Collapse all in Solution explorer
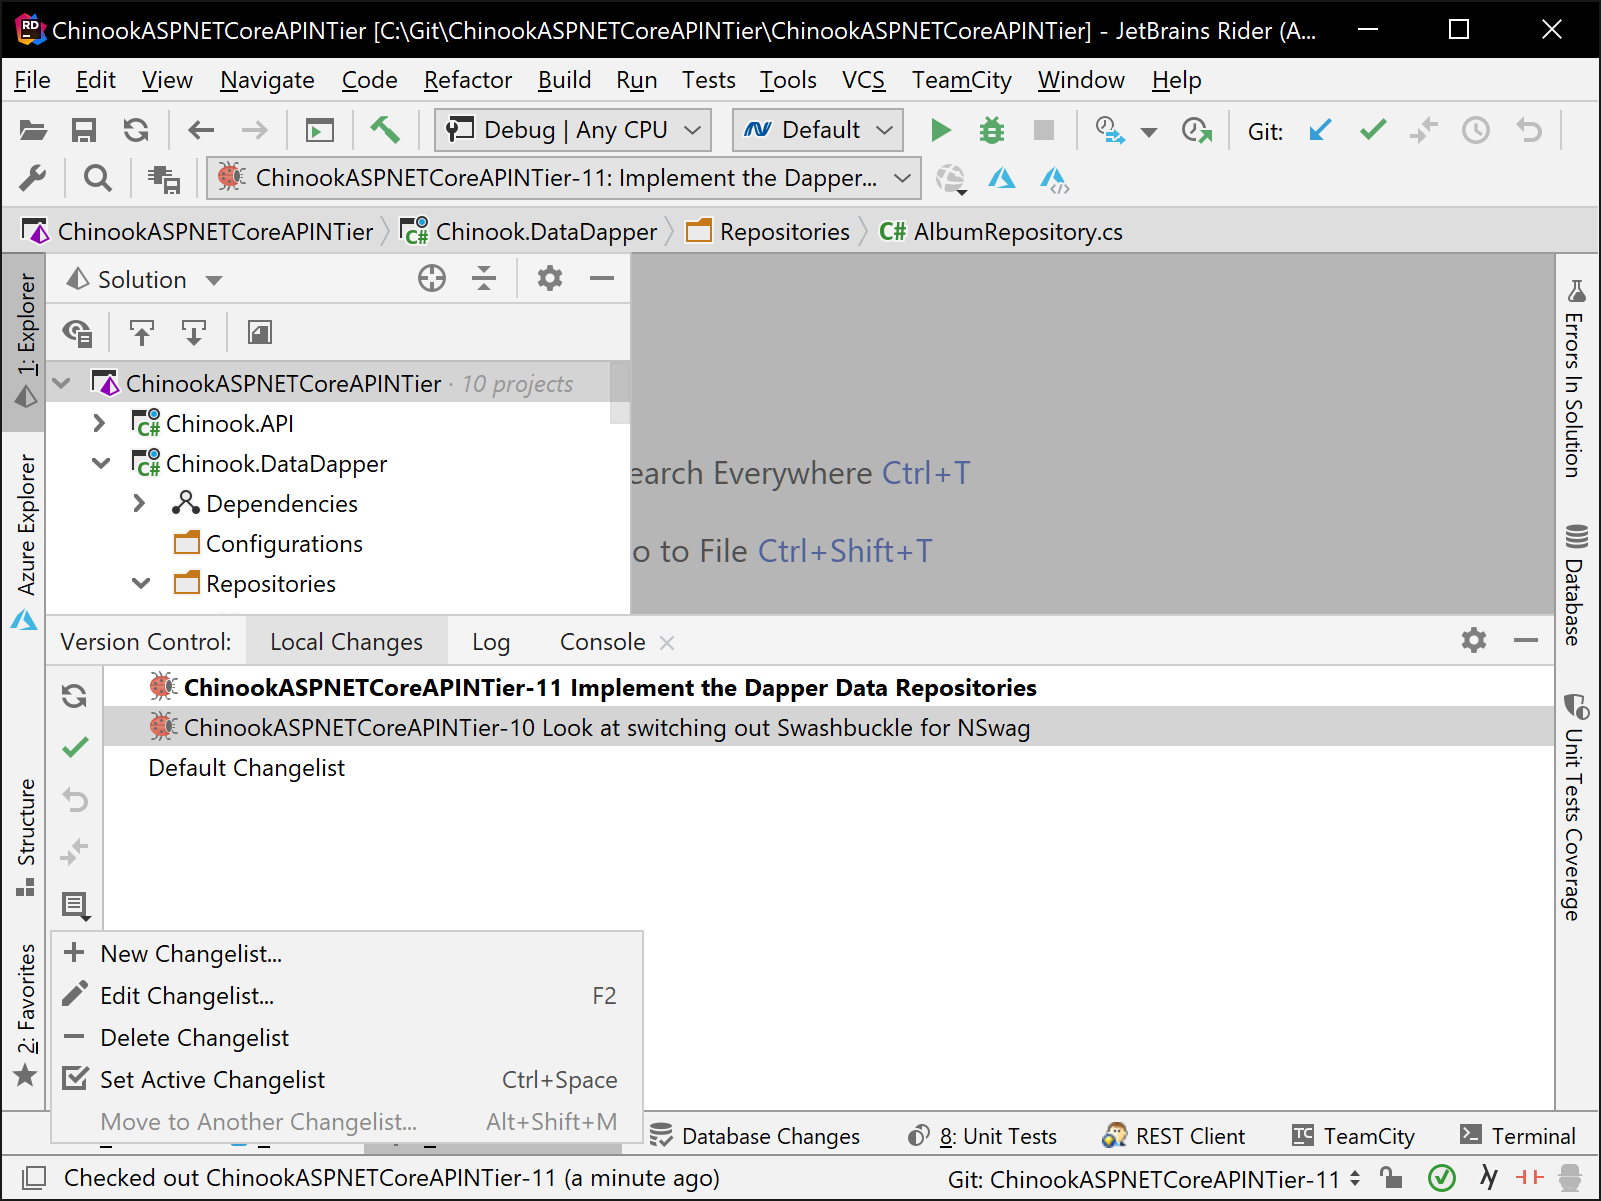The image size is (1601, 1201). pos(484,278)
